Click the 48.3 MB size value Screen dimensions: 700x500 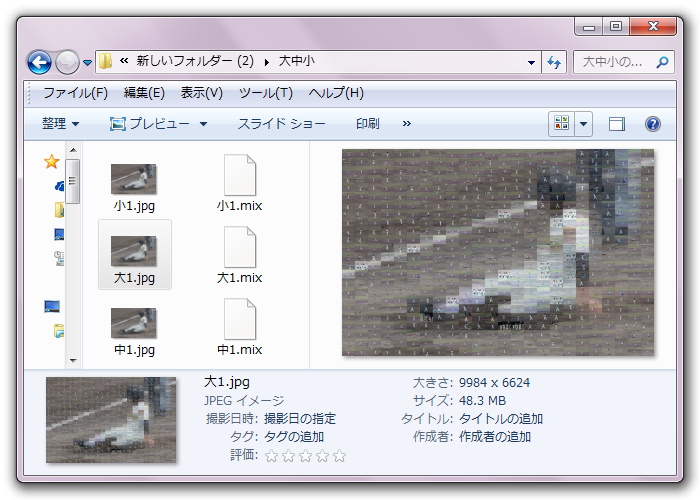point(482,400)
